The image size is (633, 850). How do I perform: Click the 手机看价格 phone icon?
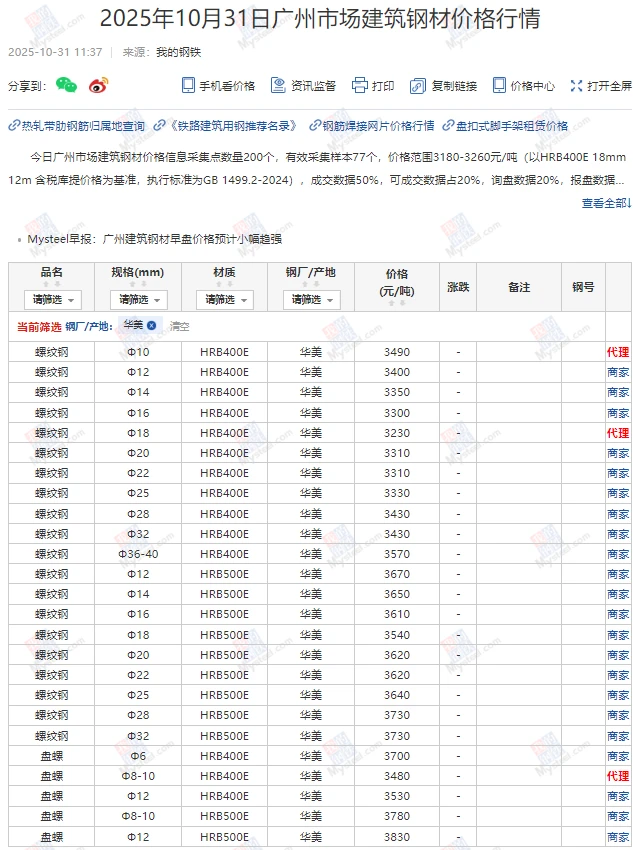pos(188,86)
